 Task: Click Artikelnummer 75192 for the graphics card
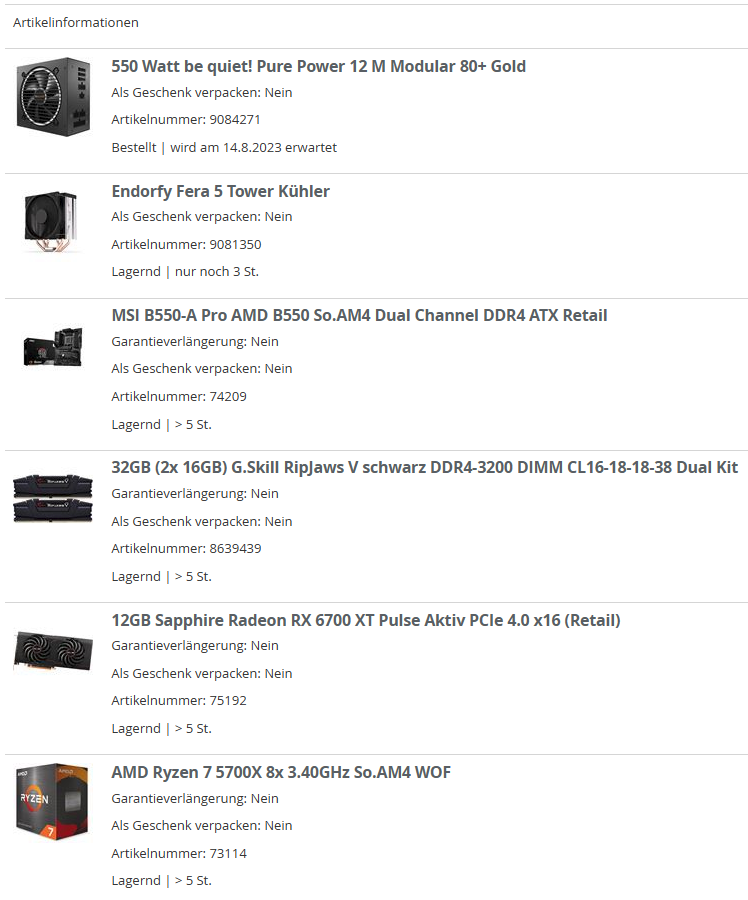coord(179,701)
